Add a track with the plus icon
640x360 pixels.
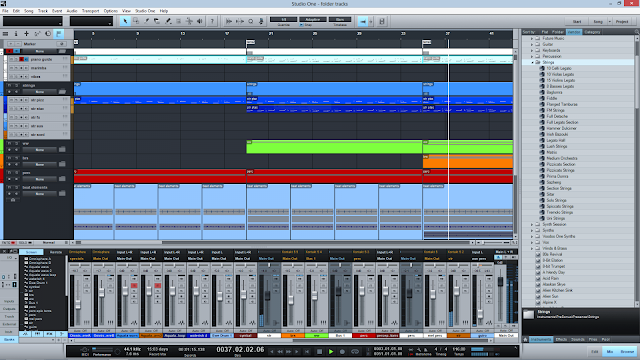tap(27, 34)
